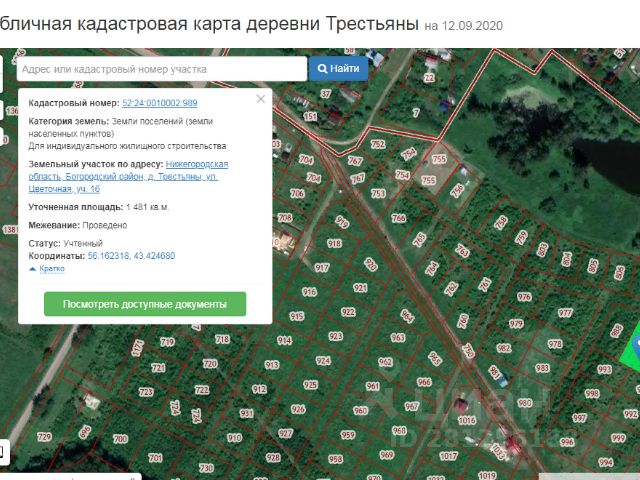This screenshot has width=640, height=480.
Task: Focus the address or cadastral number search field
Action: coord(162,69)
